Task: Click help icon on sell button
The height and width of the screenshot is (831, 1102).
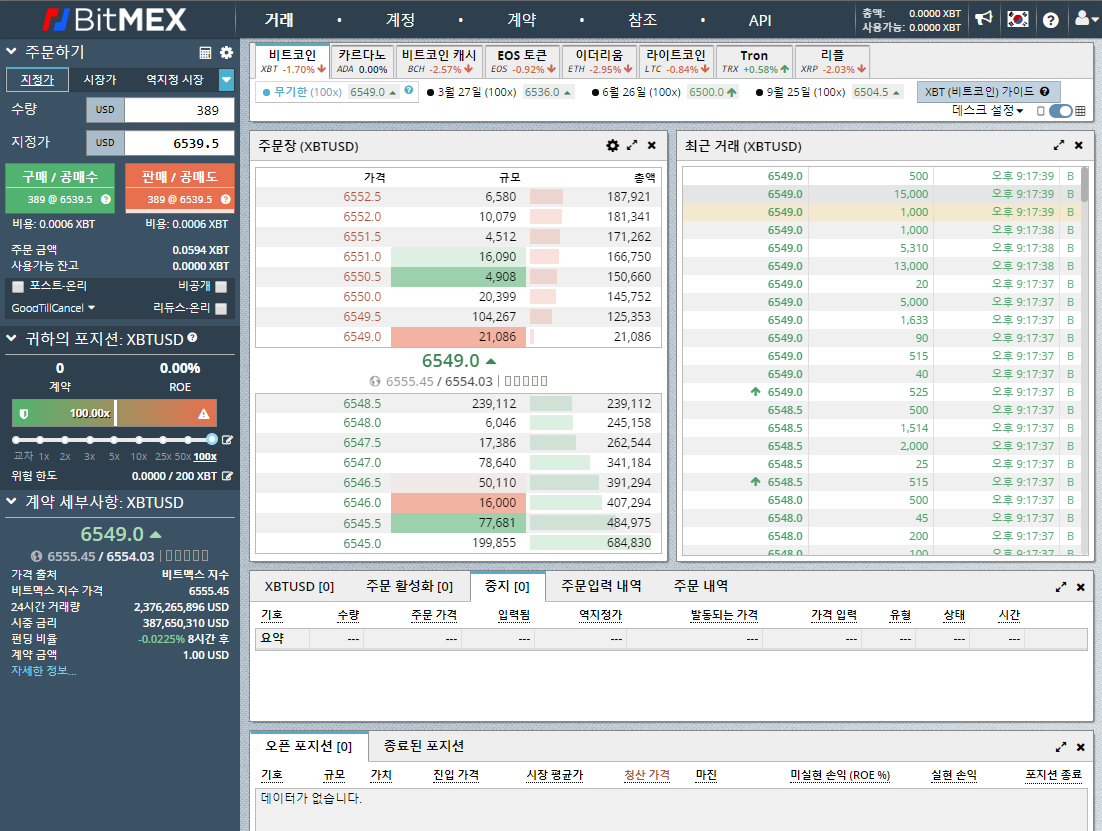Action: point(226,199)
